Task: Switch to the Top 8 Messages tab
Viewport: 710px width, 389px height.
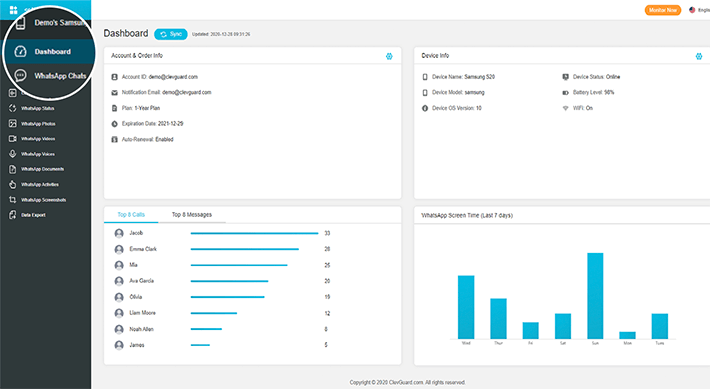Action: pyautogui.click(x=192, y=215)
